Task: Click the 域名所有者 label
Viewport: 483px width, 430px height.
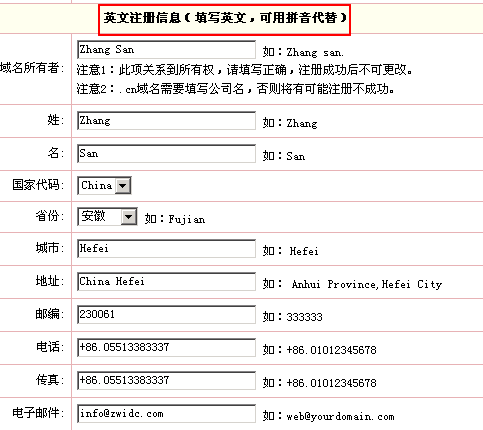Action: [x=32, y=68]
